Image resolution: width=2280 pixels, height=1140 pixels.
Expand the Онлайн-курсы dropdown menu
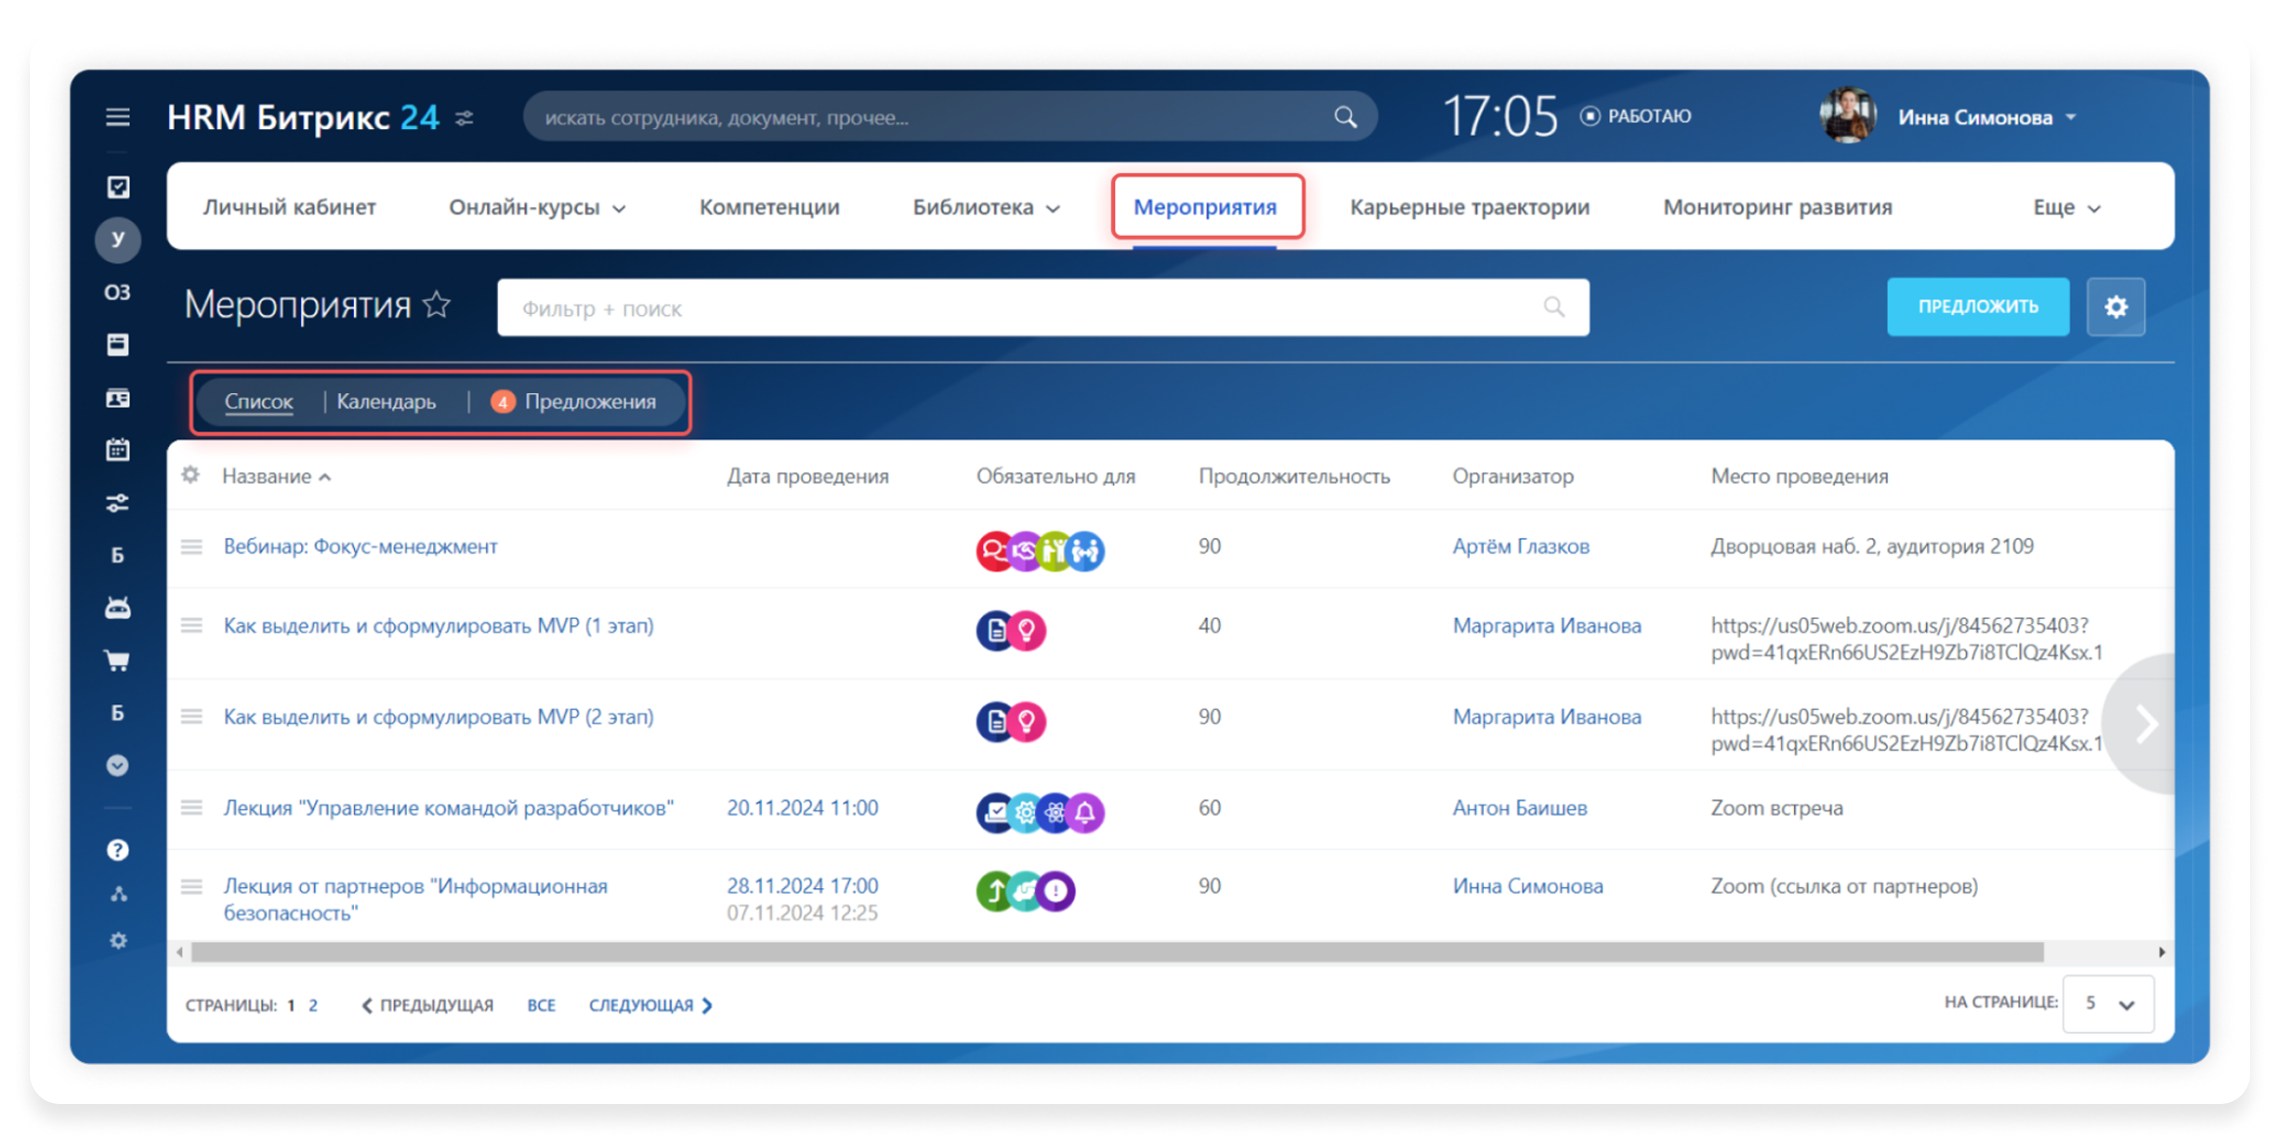[x=537, y=207]
